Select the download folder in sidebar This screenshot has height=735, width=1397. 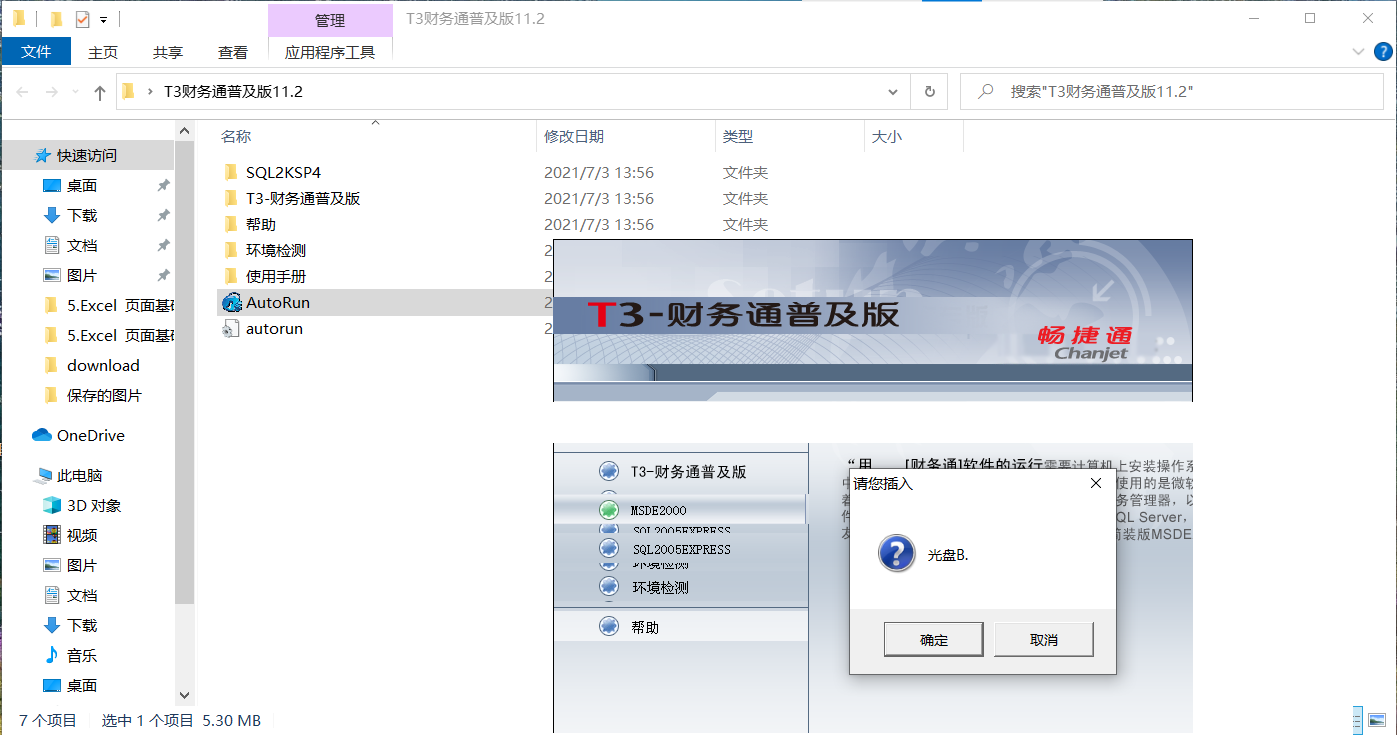pos(103,365)
